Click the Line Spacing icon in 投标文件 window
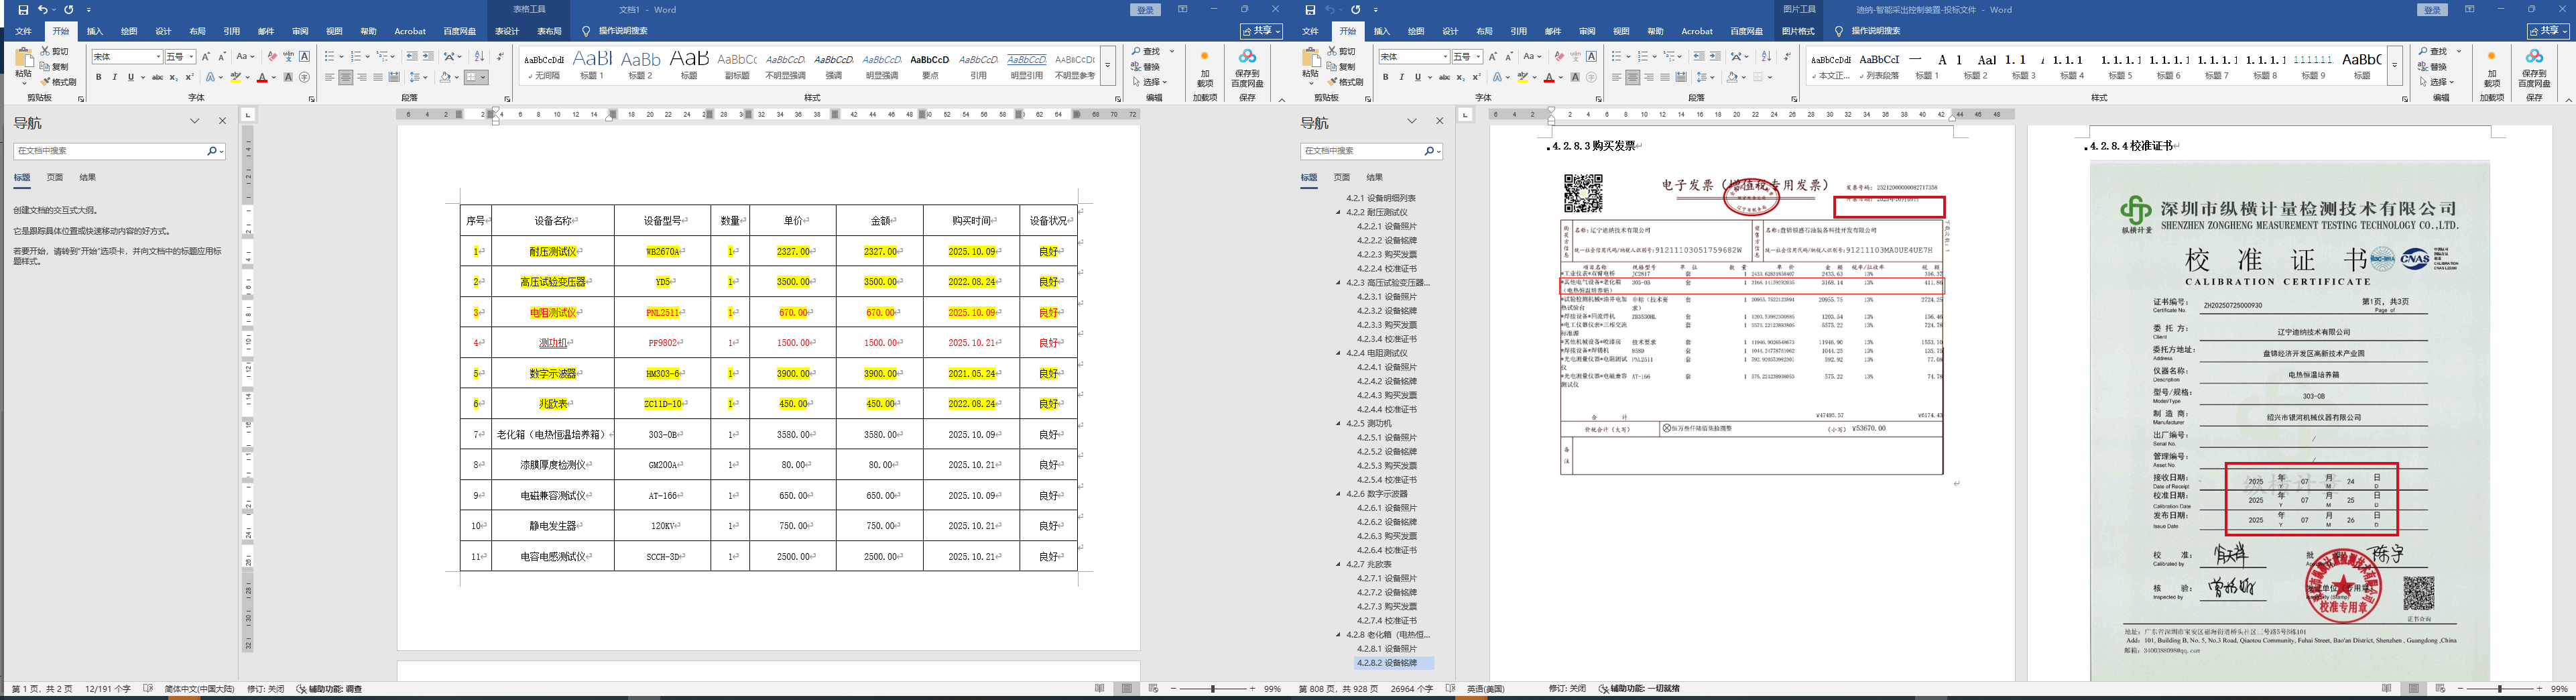 click(x=1703, y=77)
